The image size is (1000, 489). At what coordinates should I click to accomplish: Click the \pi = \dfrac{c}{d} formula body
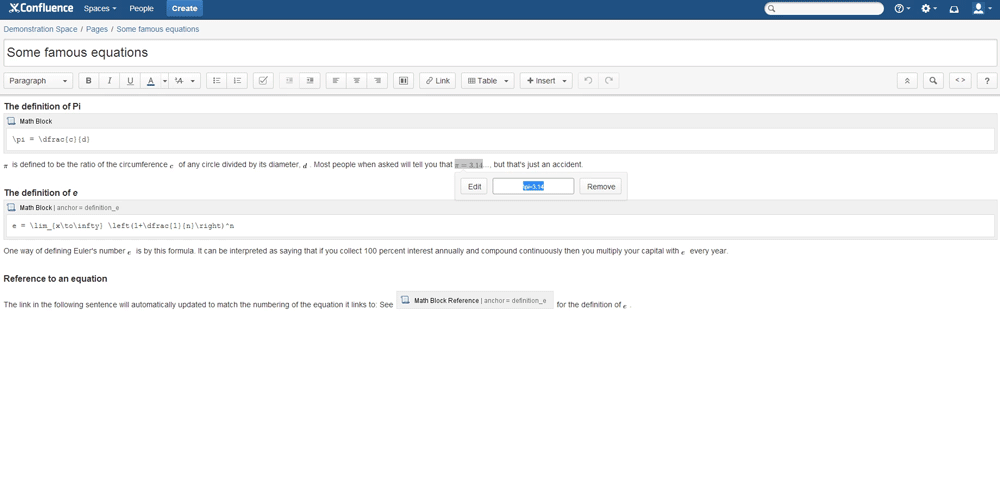tap(500, 139)
